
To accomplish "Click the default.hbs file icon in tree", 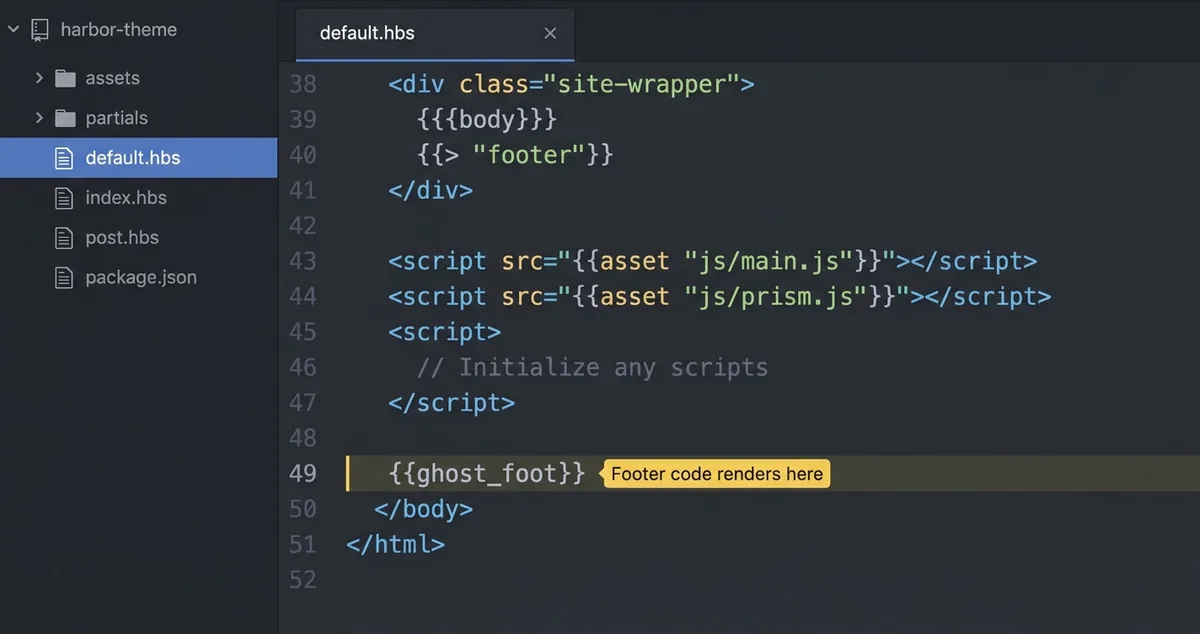I will (65, 158).
